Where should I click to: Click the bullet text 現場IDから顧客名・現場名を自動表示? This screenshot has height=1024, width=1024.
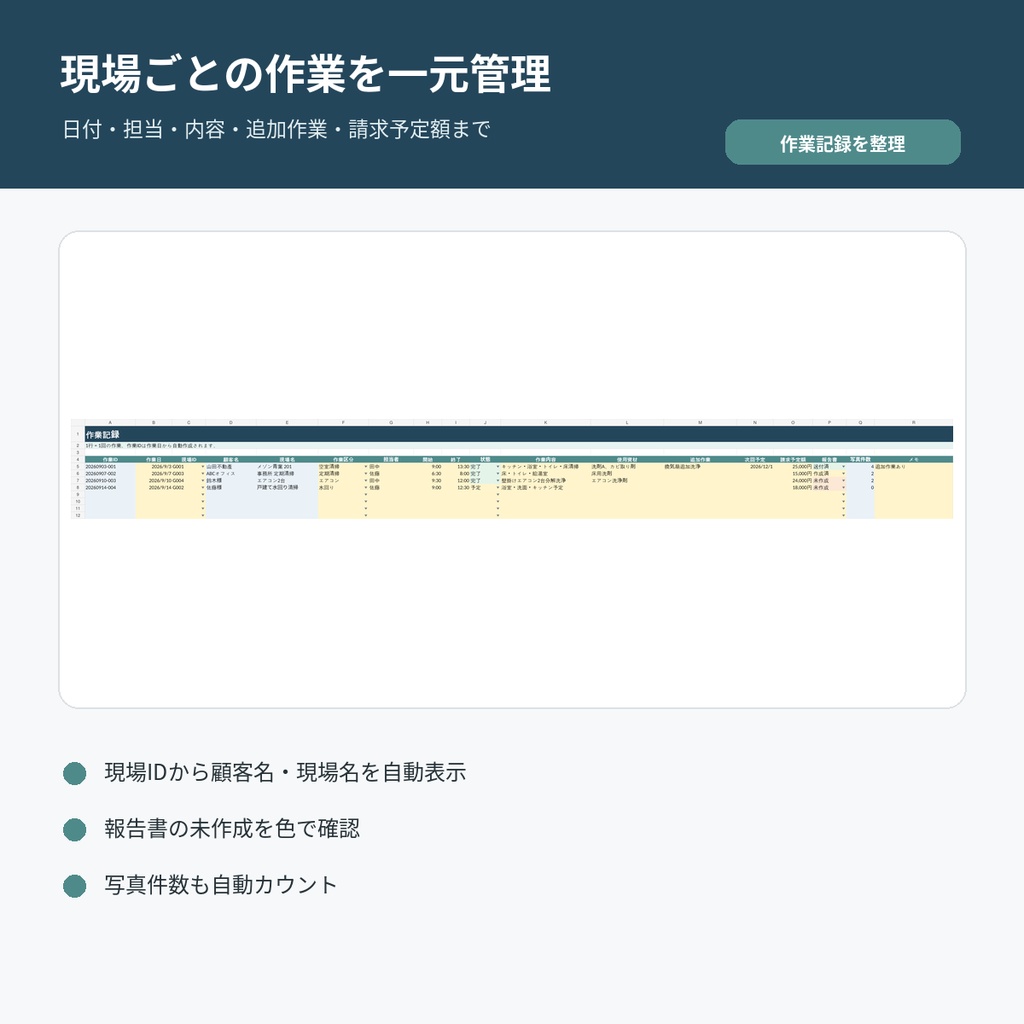(x=285, y=773)
